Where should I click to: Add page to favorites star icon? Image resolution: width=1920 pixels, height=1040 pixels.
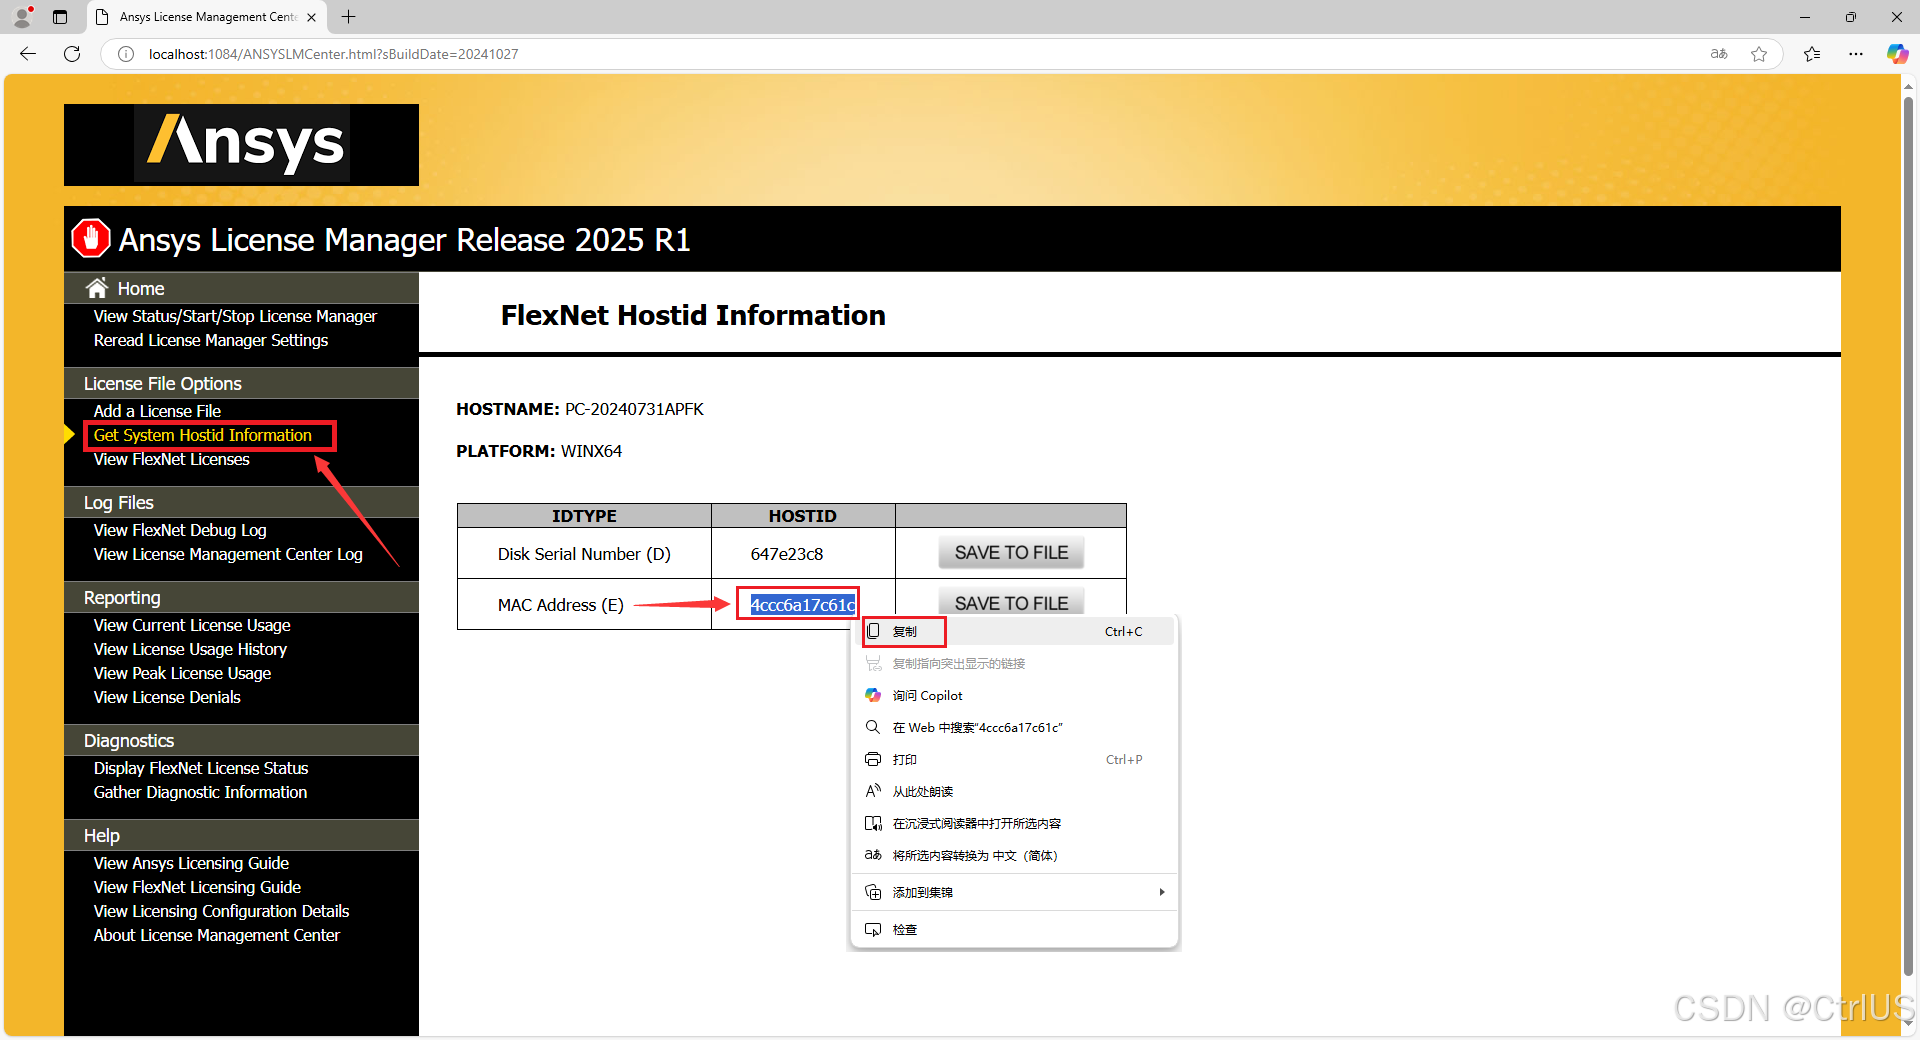[1759, 54]
